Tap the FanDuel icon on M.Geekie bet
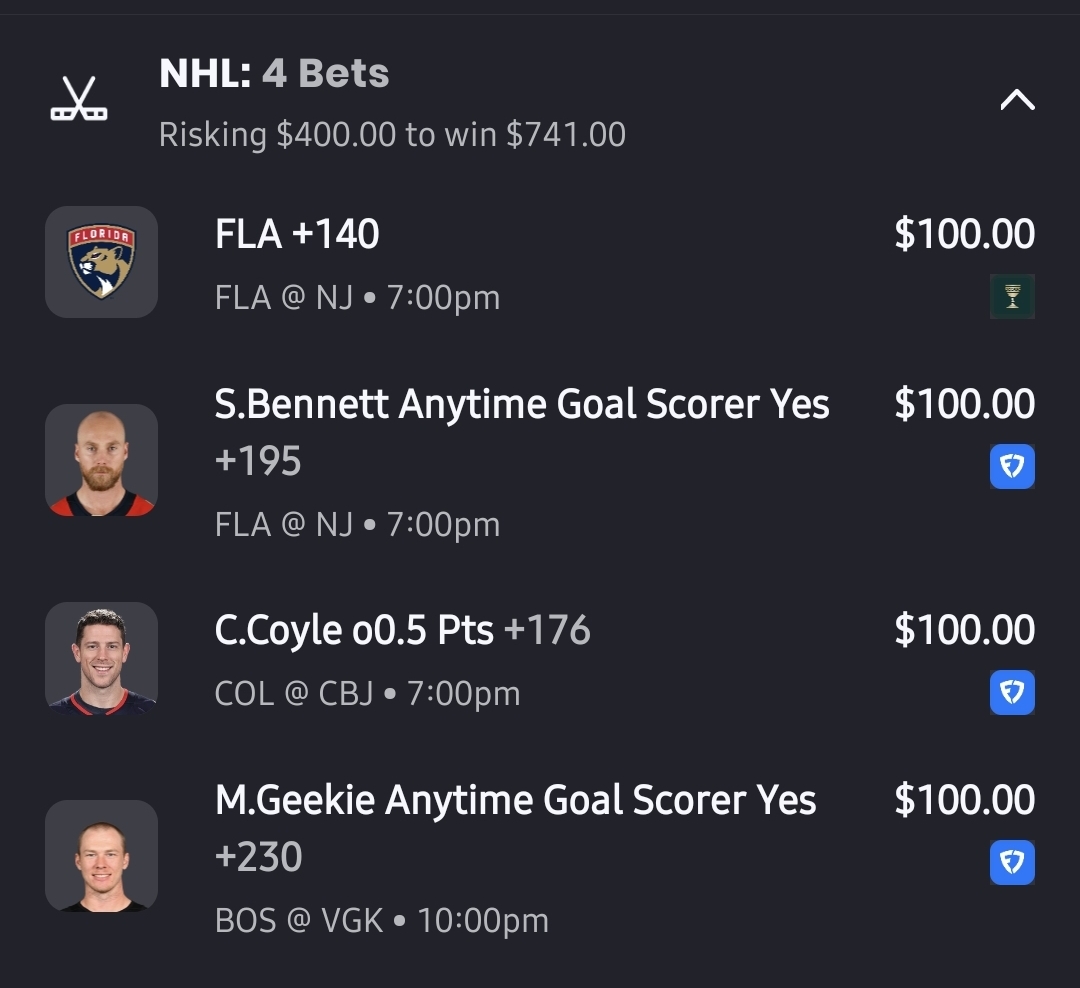Screen dimensions: 1080x988 pyautogui.click(x=1012, y=863)
